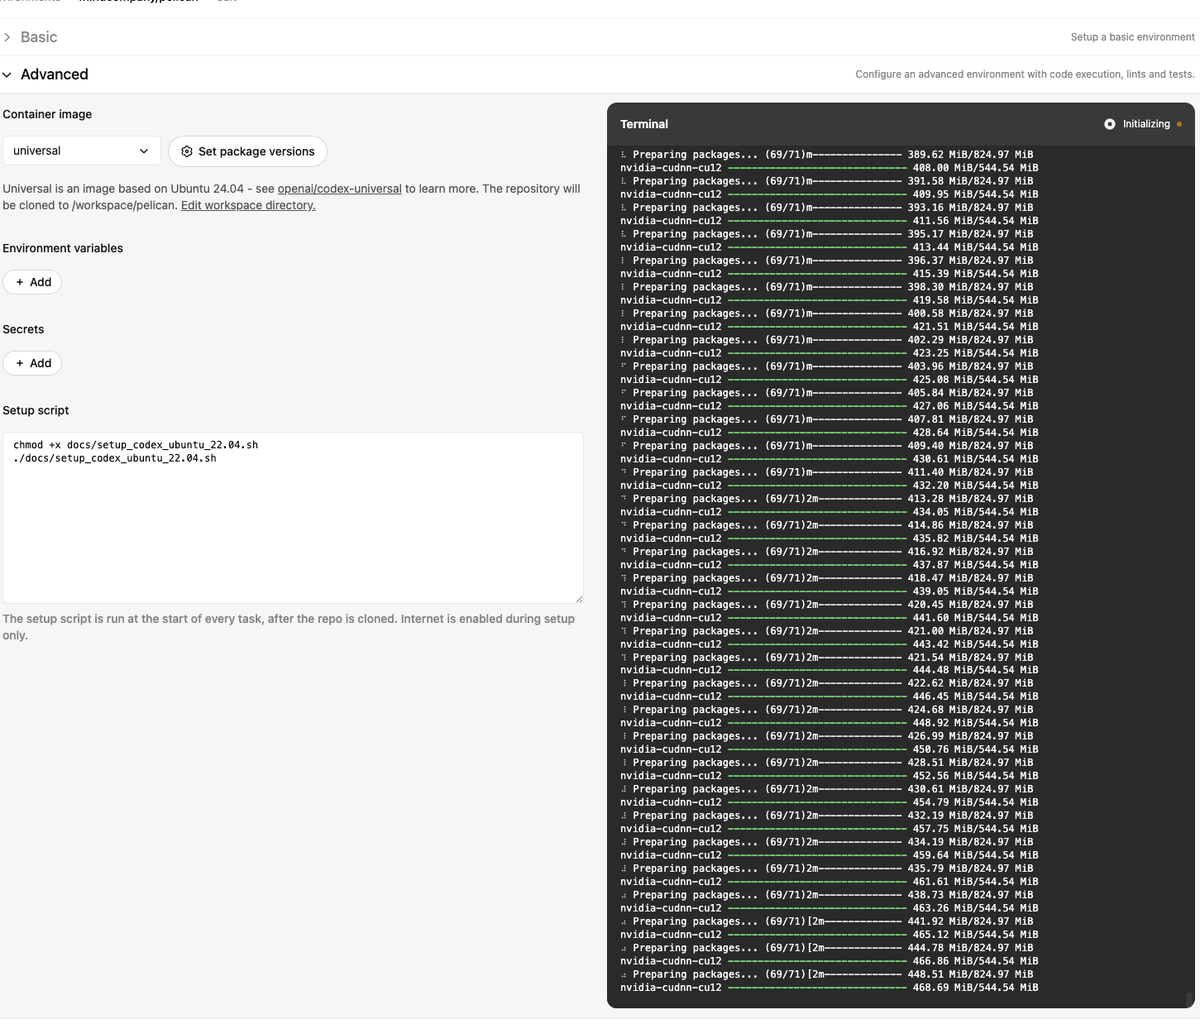Click the Terminal panel title
This screenshot has width=1200, height=1024.
[x=644, y=124]
